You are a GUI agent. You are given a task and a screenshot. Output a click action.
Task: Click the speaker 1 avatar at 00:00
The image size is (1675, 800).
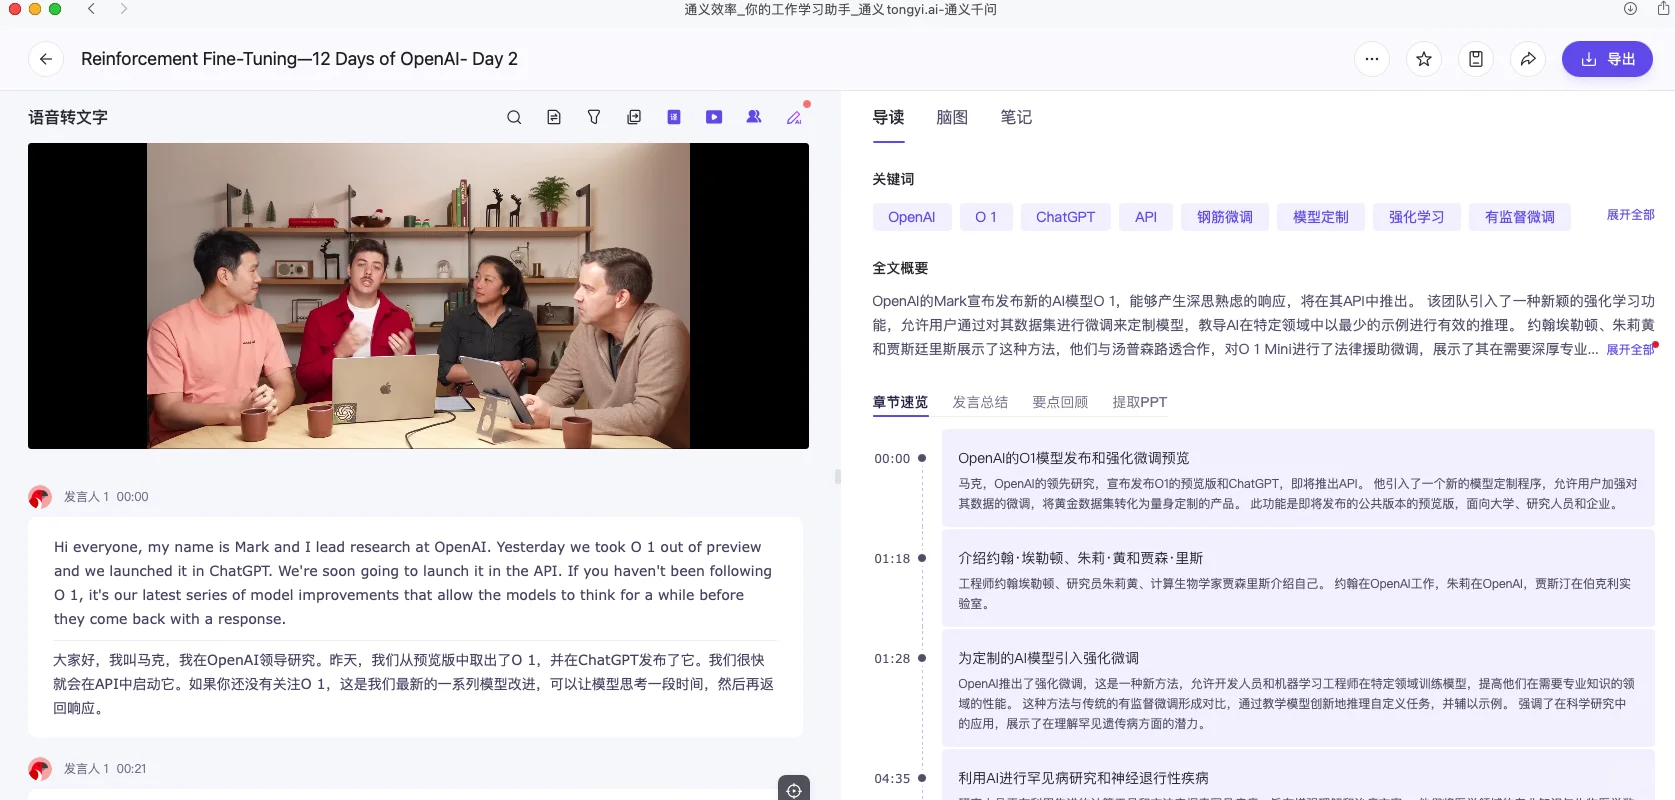pos(40,497)
